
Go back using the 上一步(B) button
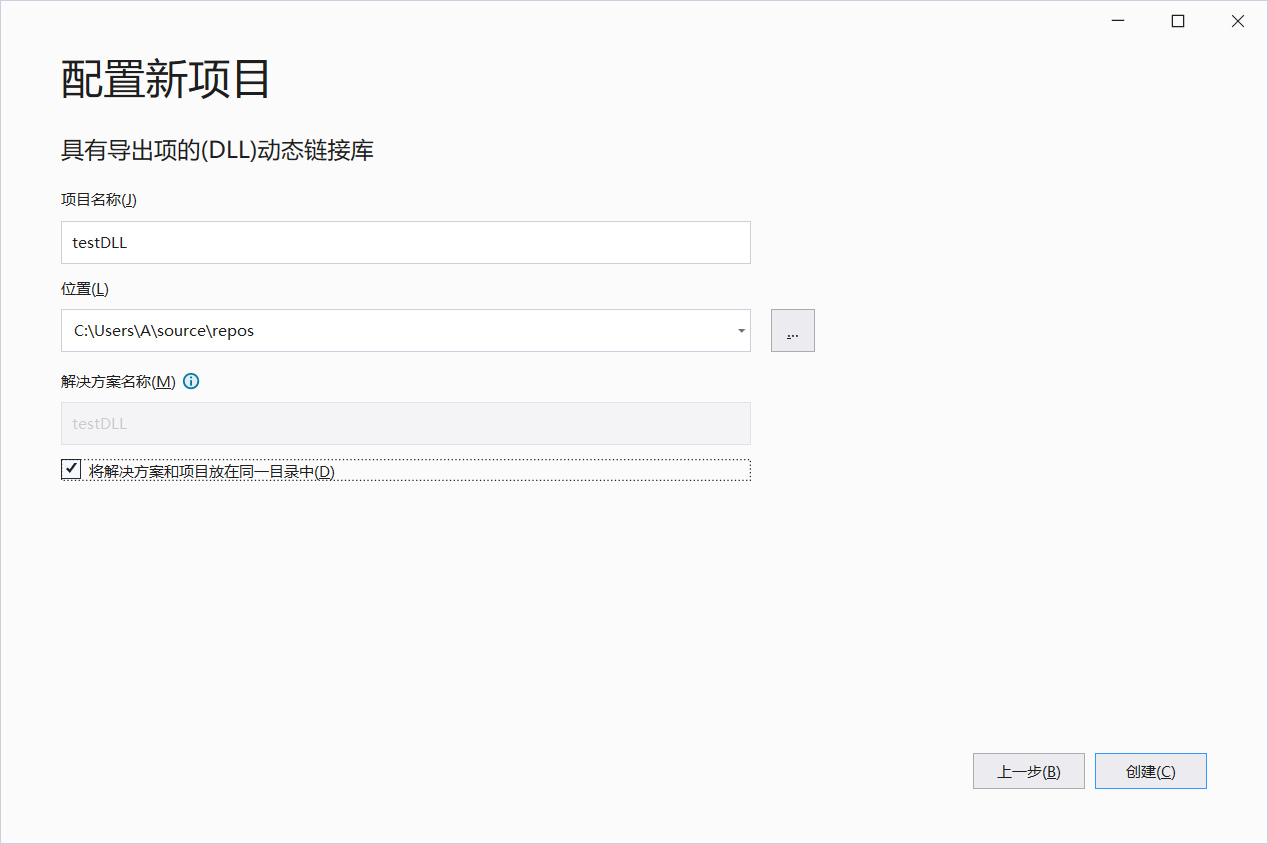click(x=1028, y=770)
